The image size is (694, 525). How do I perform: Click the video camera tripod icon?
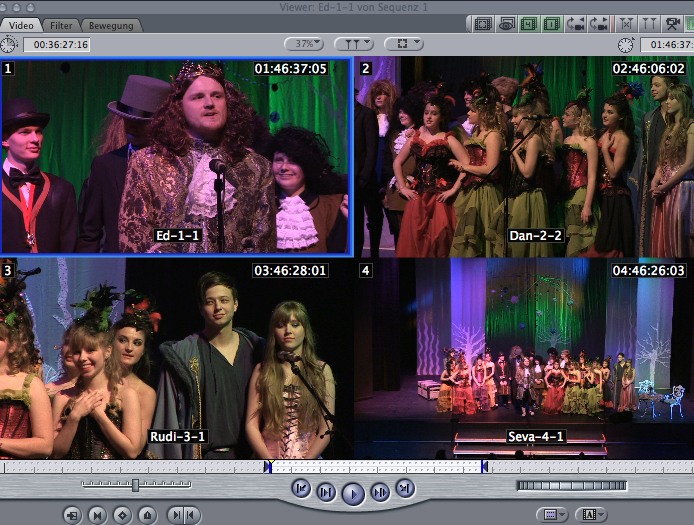[x=672, y=24]
